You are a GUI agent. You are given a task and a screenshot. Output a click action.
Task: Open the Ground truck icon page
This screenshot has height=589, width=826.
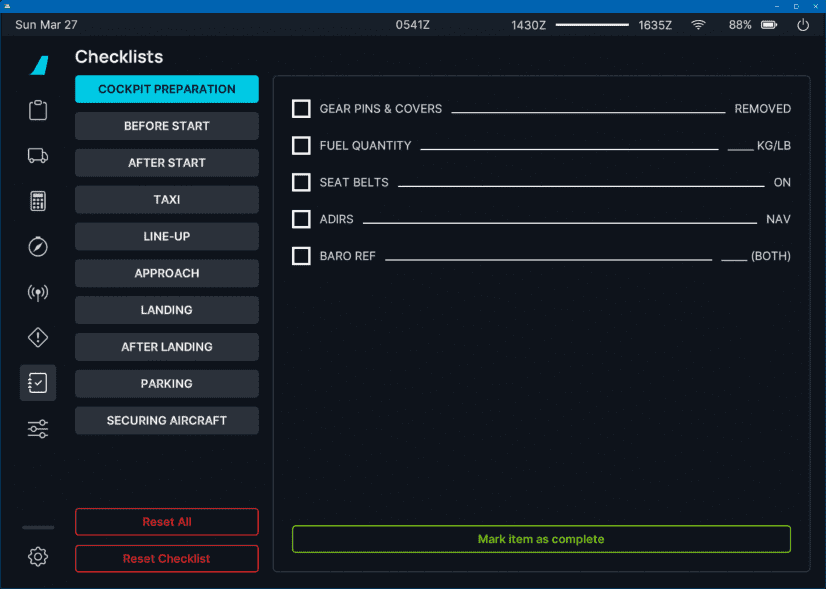(38, 155)
